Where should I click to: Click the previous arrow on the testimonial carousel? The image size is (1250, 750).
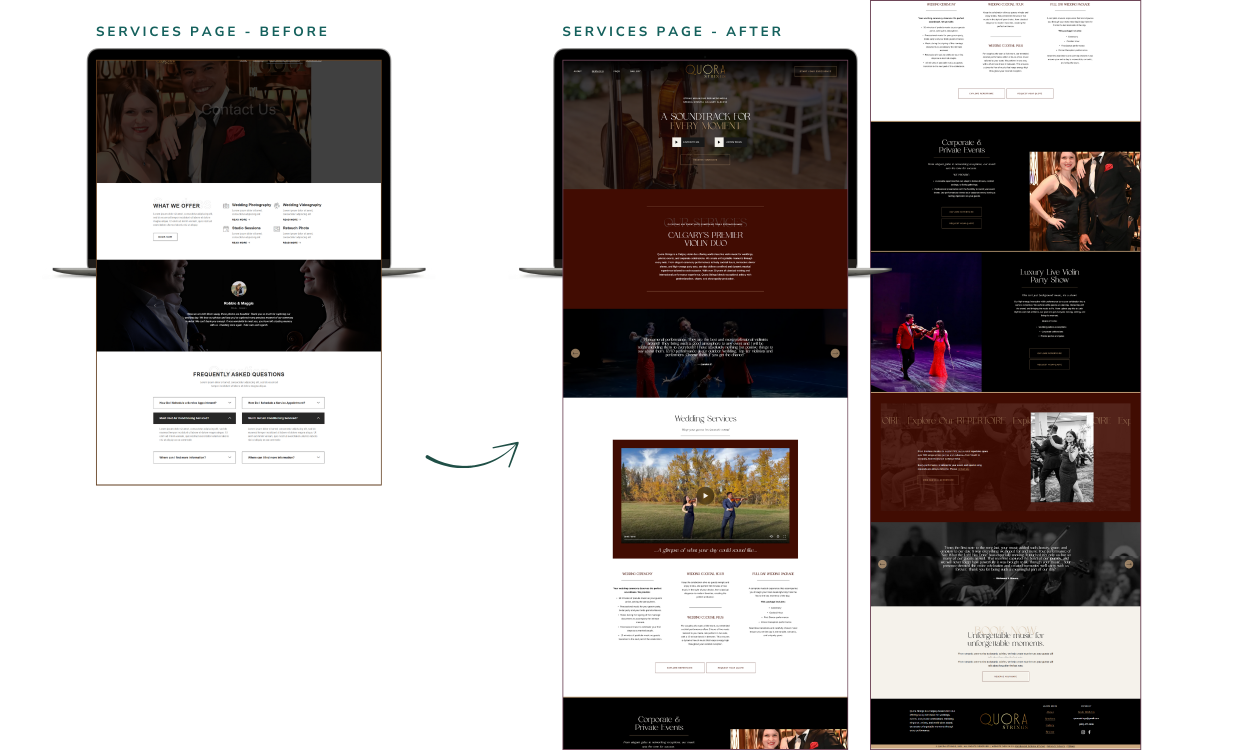tap(575, 353)
